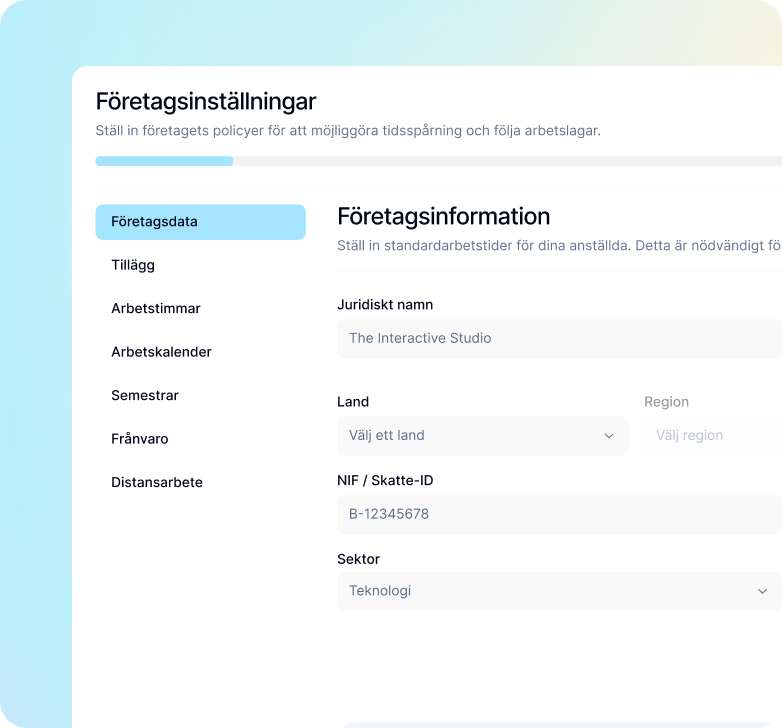782x728 pixels.
Task: Click the Företagsinformation heading
Action: (444, 217)
